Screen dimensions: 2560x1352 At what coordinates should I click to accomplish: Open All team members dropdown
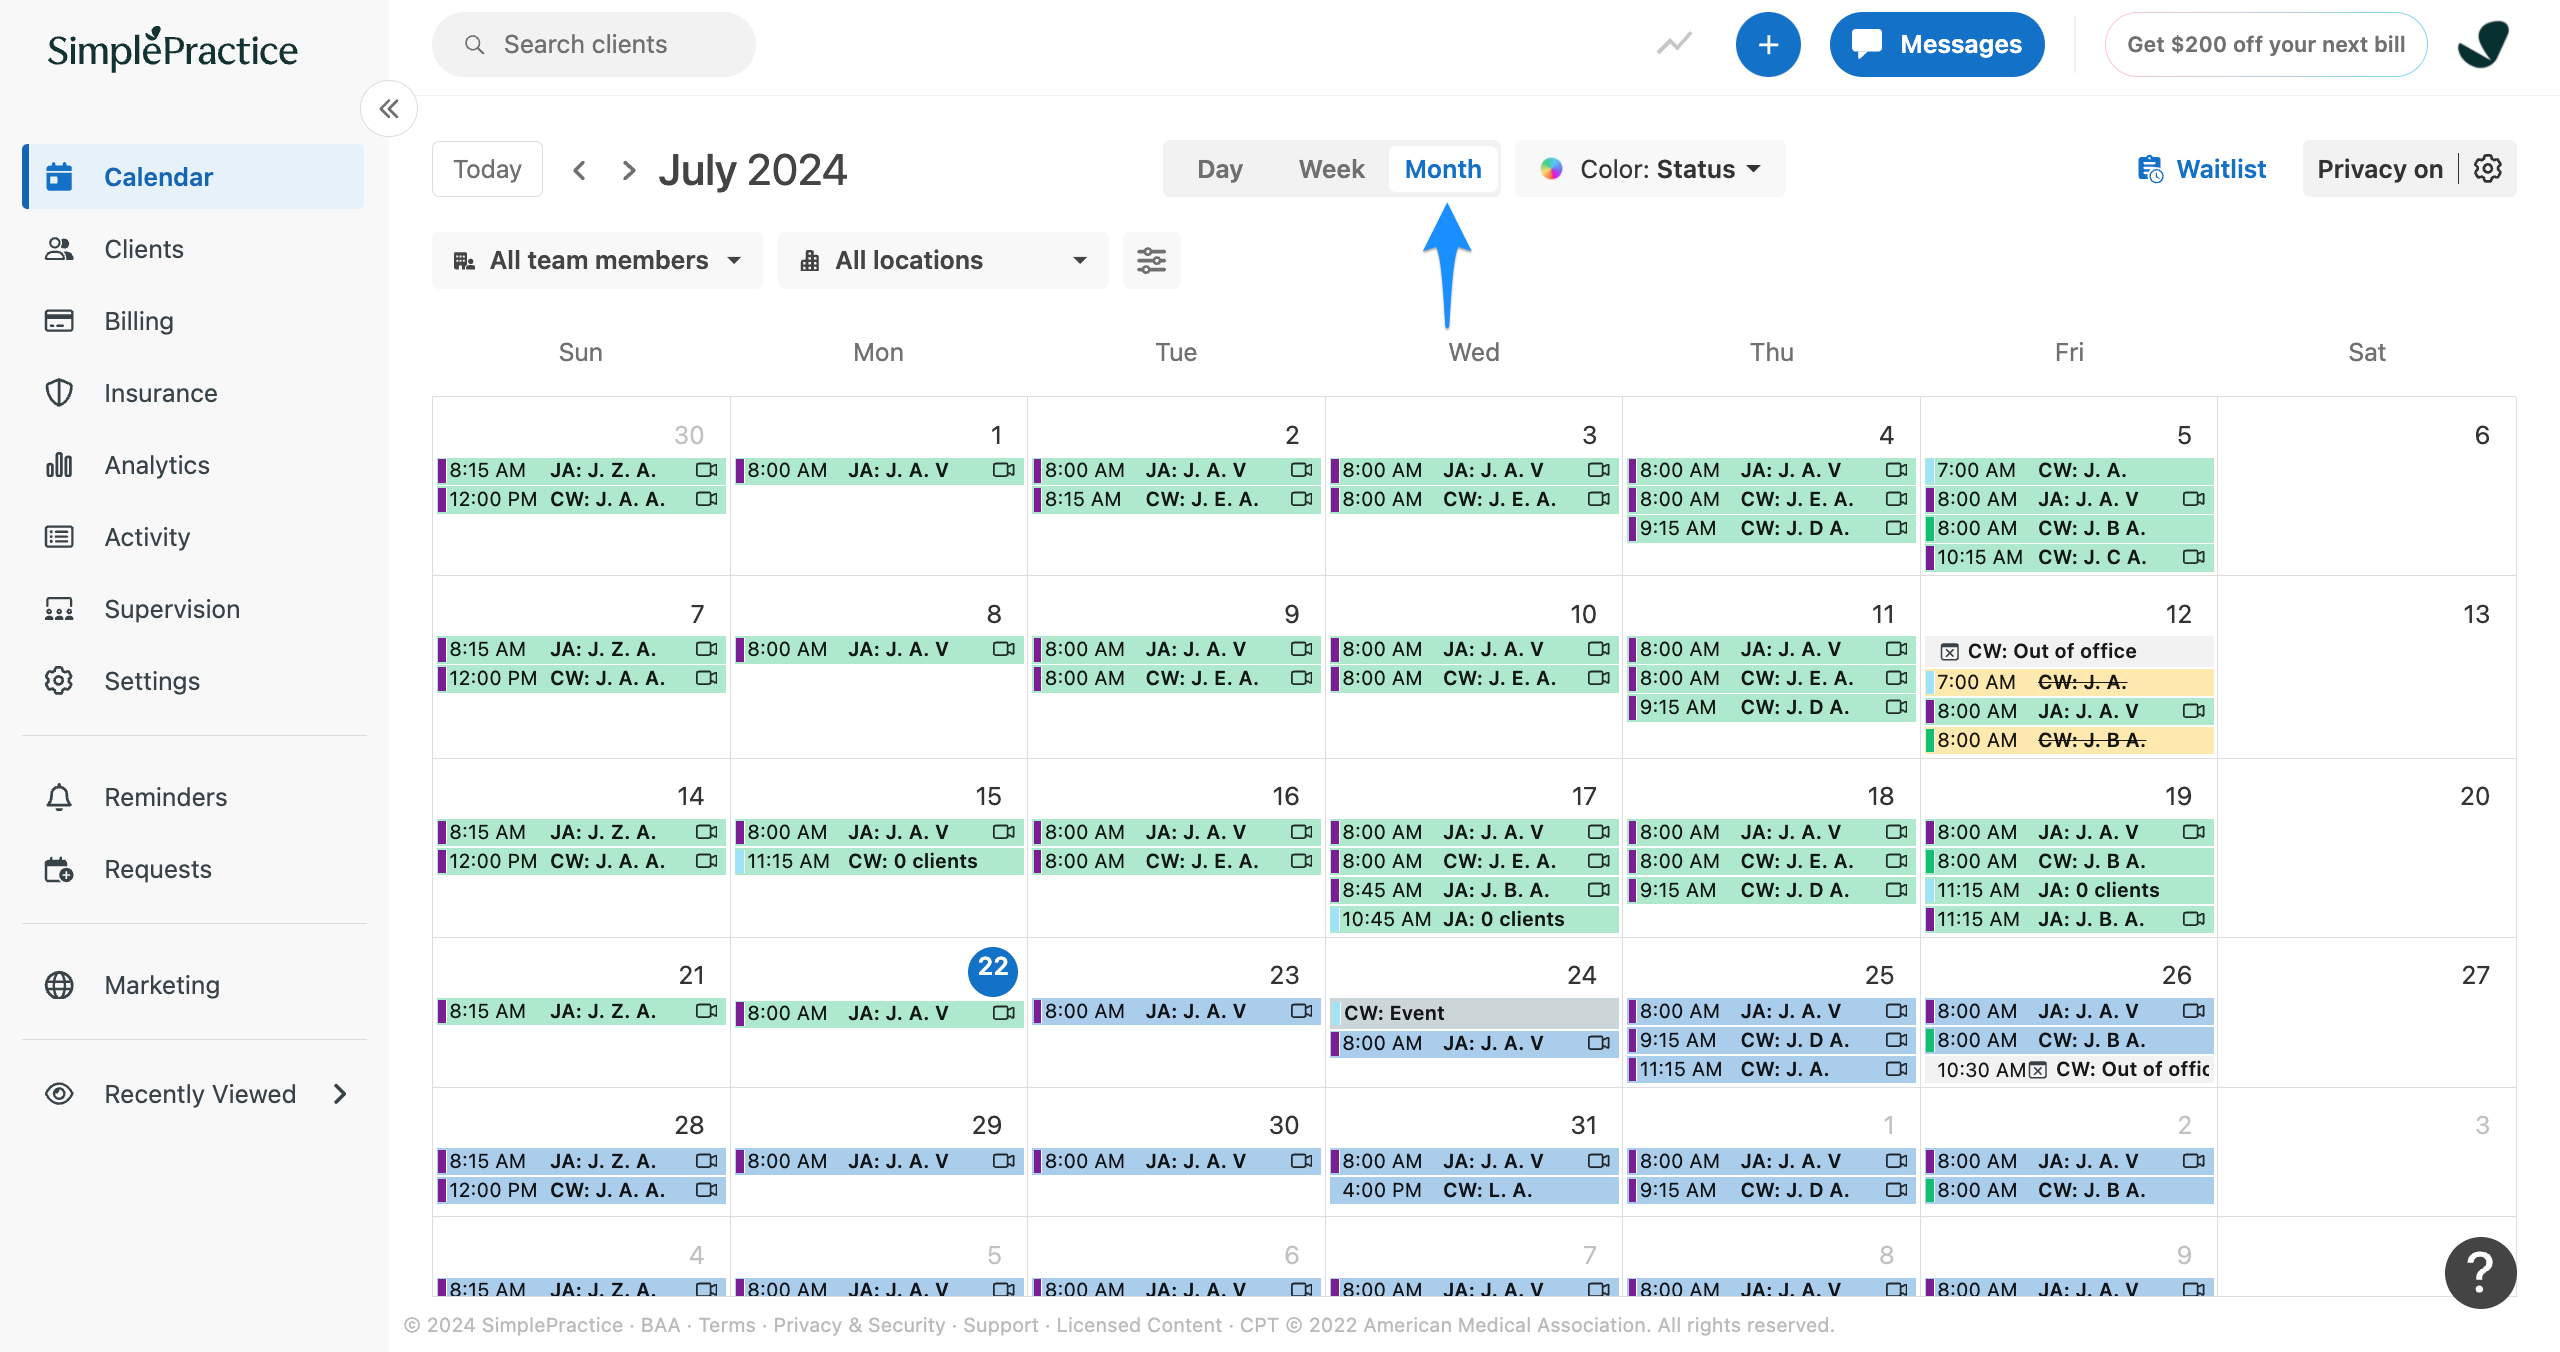[x=597, y=261]
